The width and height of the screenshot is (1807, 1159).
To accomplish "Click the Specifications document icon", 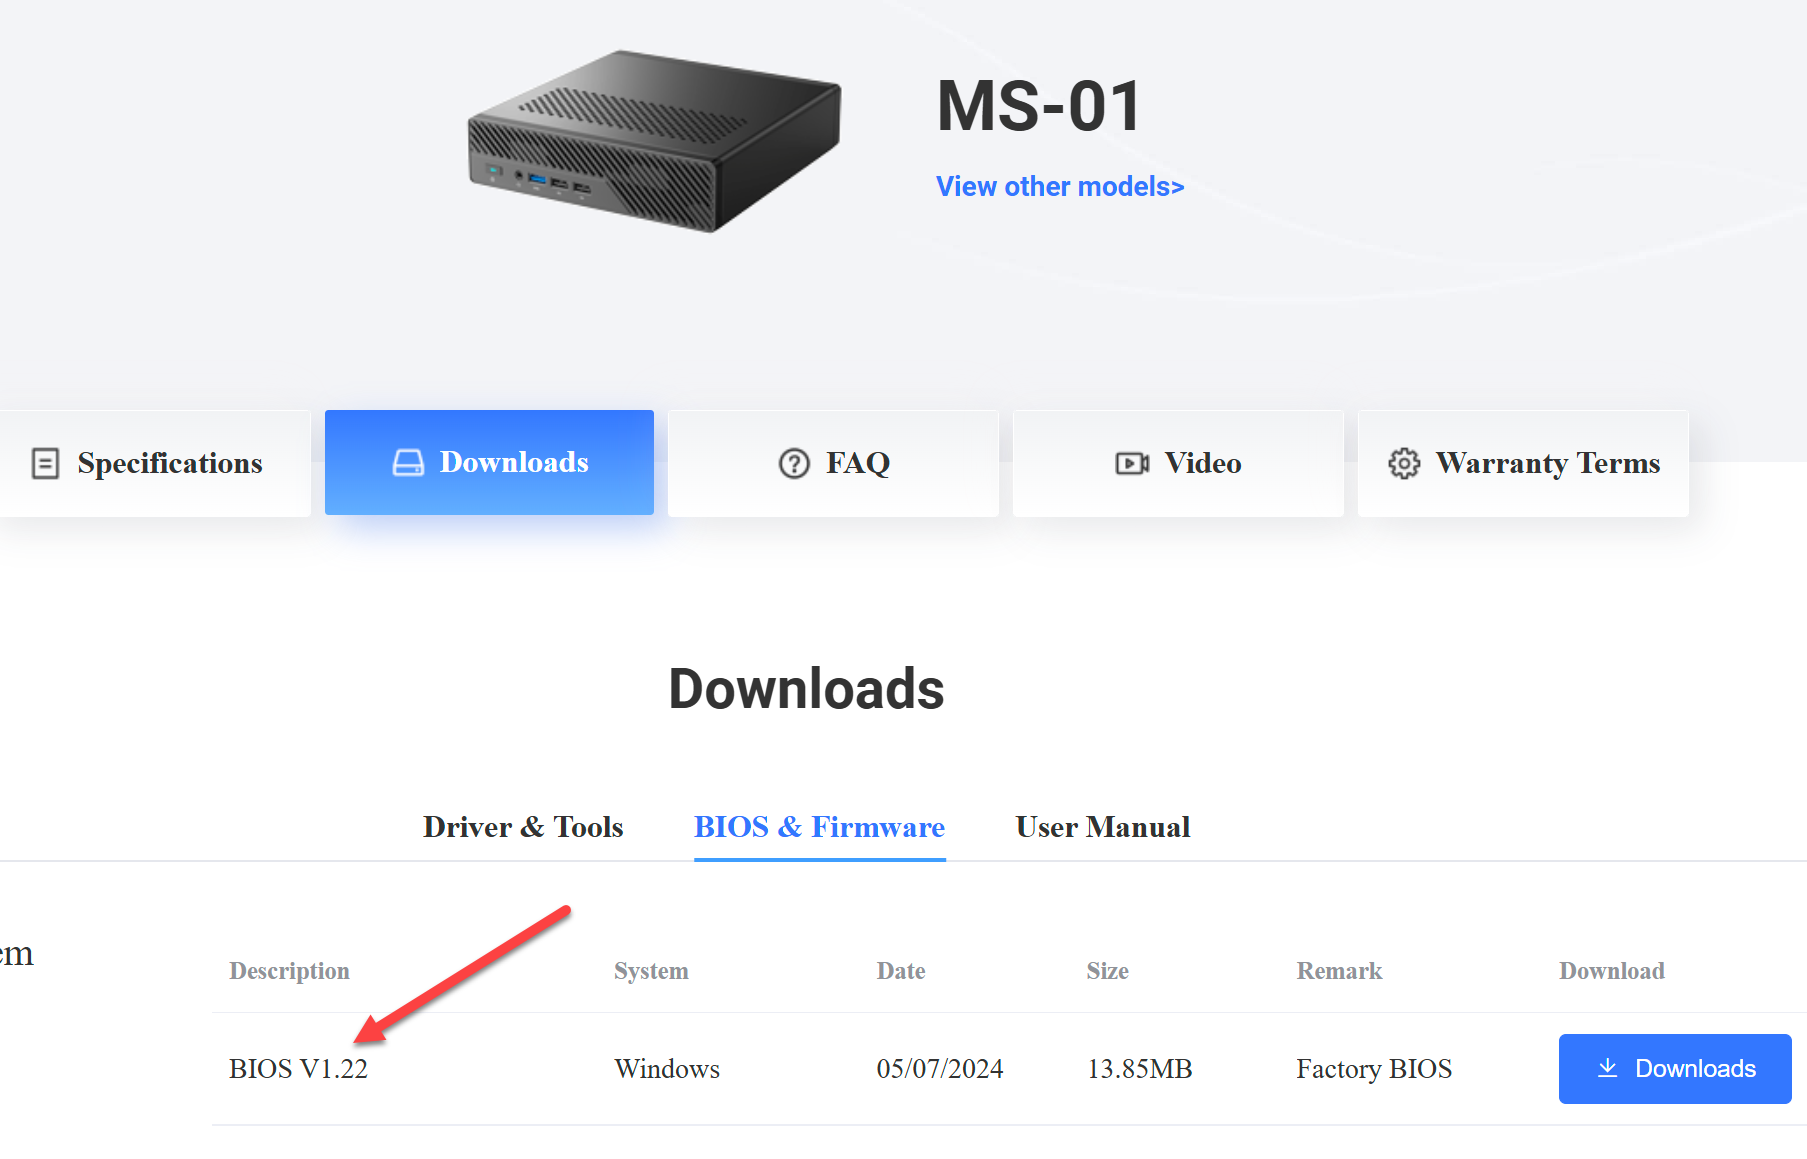I will point(45,463).
